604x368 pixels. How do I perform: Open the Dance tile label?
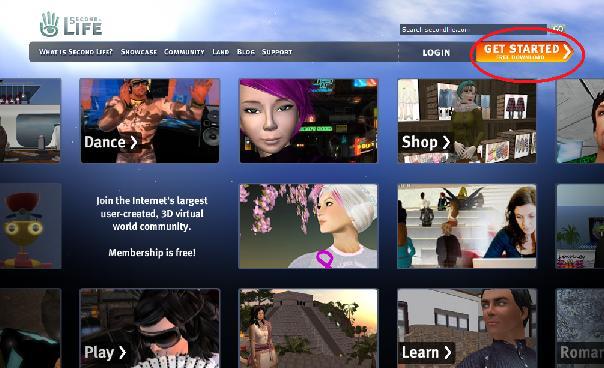(x=111, y=142)
